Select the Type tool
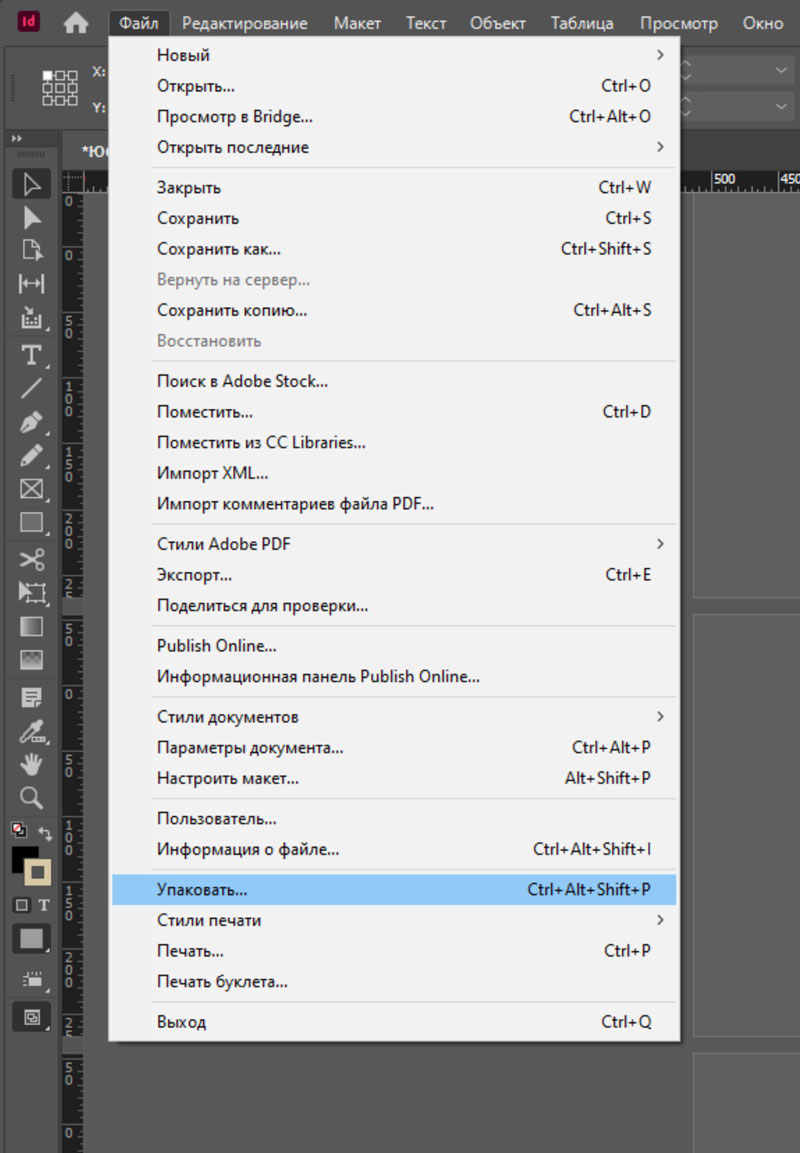This screenshot has height=1153, width=800. click(x=32, y=355)
